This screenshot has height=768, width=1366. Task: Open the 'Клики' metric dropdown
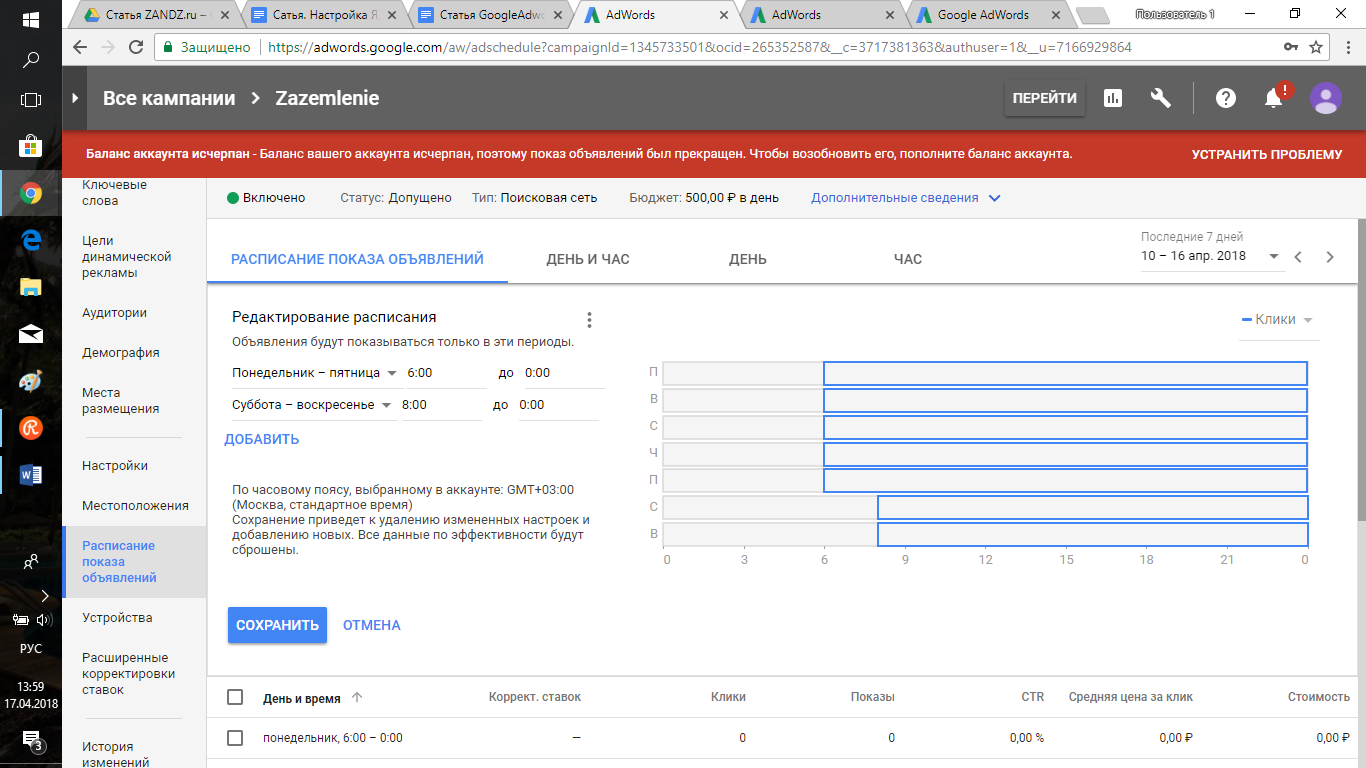(1278, 320)
